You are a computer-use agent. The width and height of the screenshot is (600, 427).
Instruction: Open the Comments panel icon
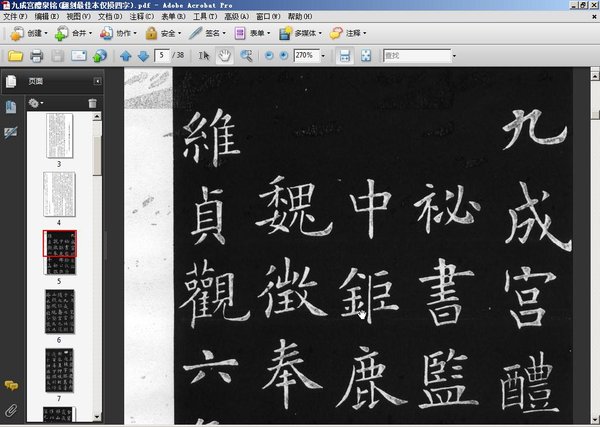point(11,385)
